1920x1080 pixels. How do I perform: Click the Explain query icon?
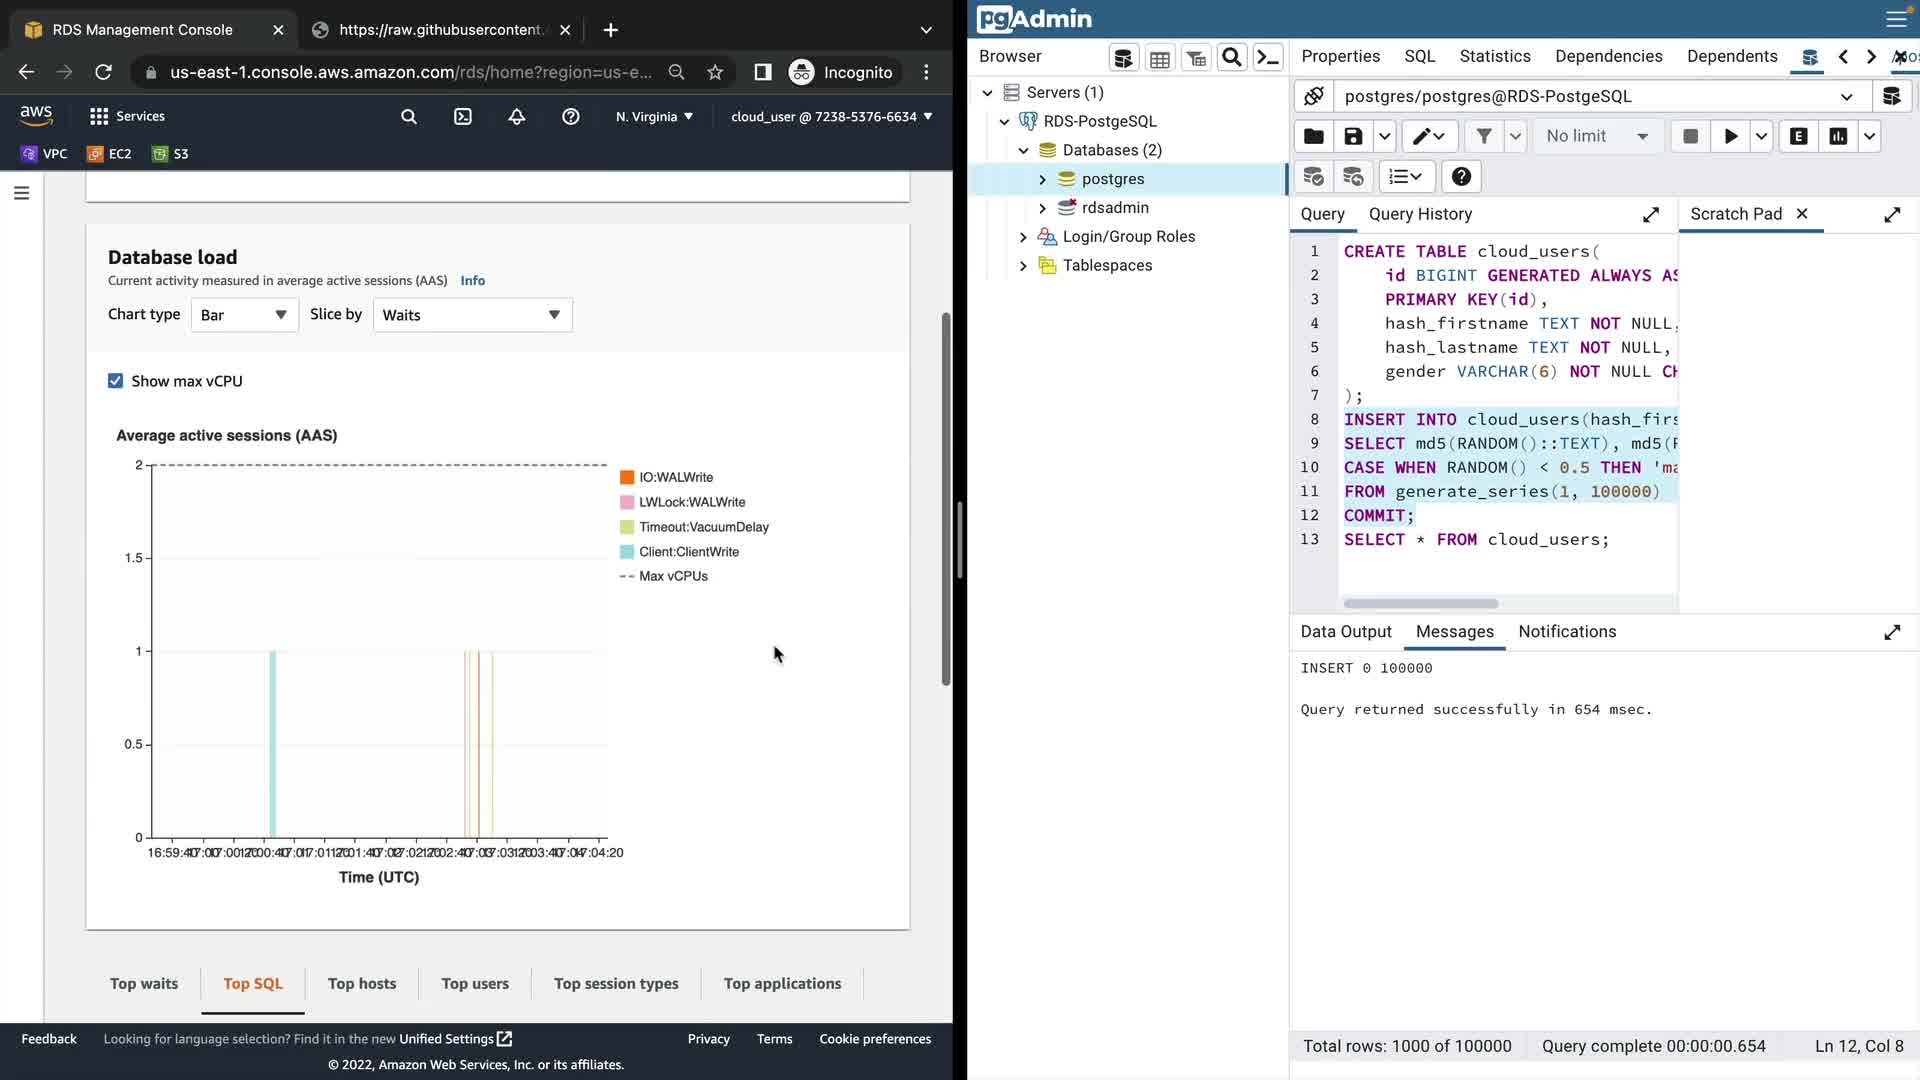click(1798, 136)
